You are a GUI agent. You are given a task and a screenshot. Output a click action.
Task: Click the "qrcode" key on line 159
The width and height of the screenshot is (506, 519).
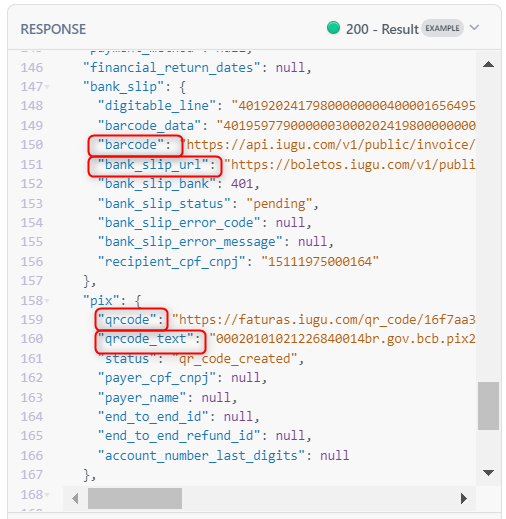click(127, 320)
